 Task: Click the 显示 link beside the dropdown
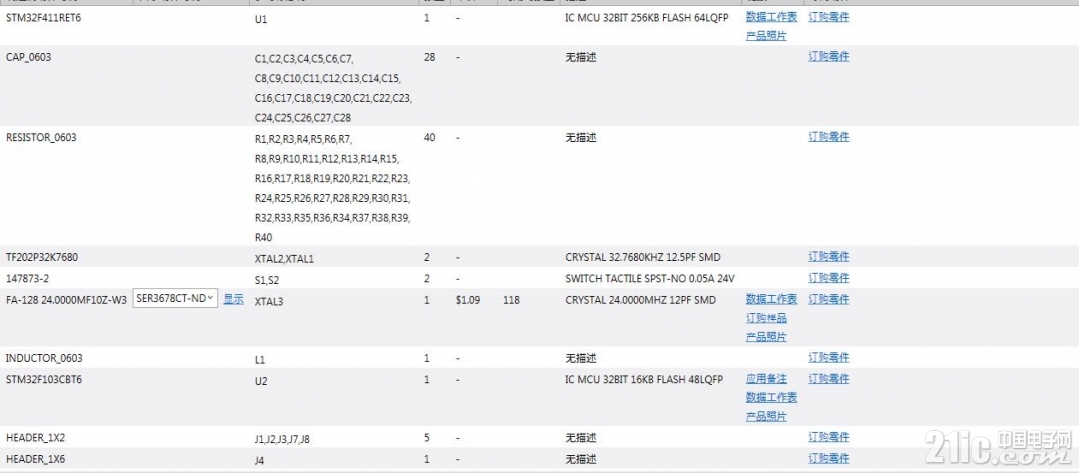click(234, 299)
